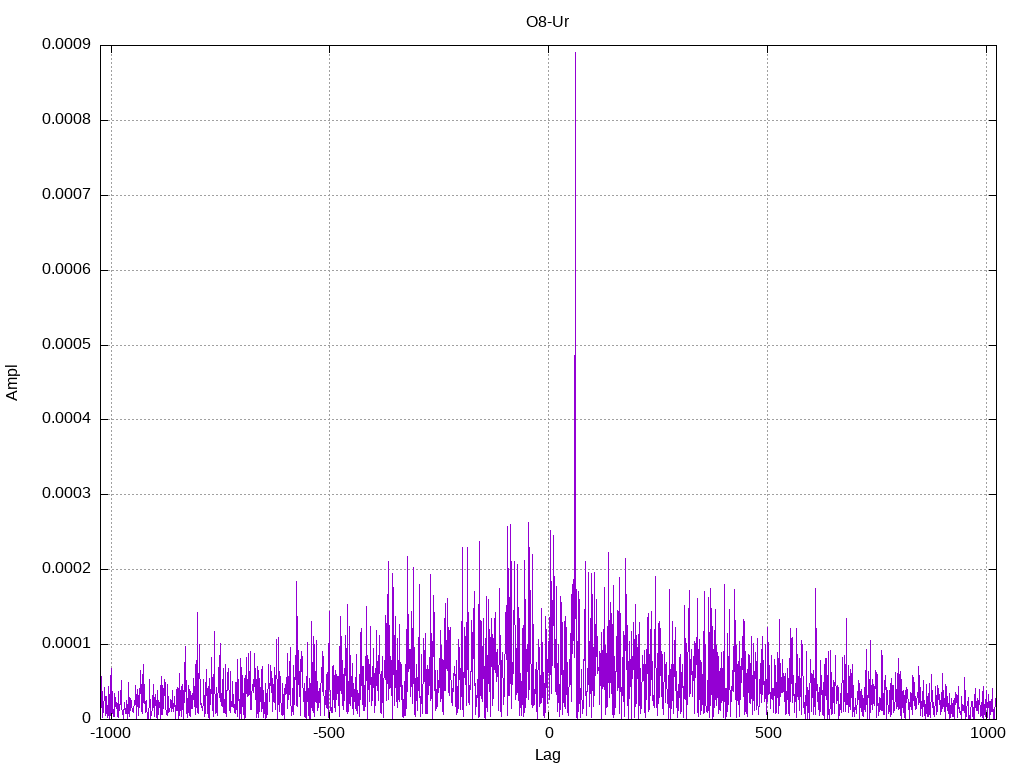Select the Ampl y-axis label
Viewport: 1024px width, 768px height.
[x=12, y=383]
